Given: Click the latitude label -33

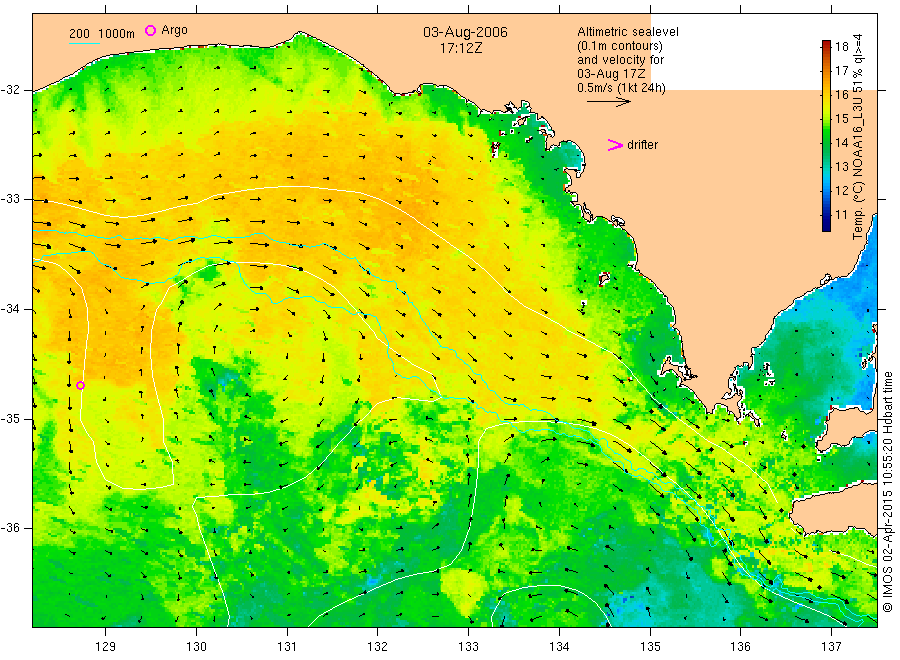Looking at the screenshot, I should (x=11, y=199).
